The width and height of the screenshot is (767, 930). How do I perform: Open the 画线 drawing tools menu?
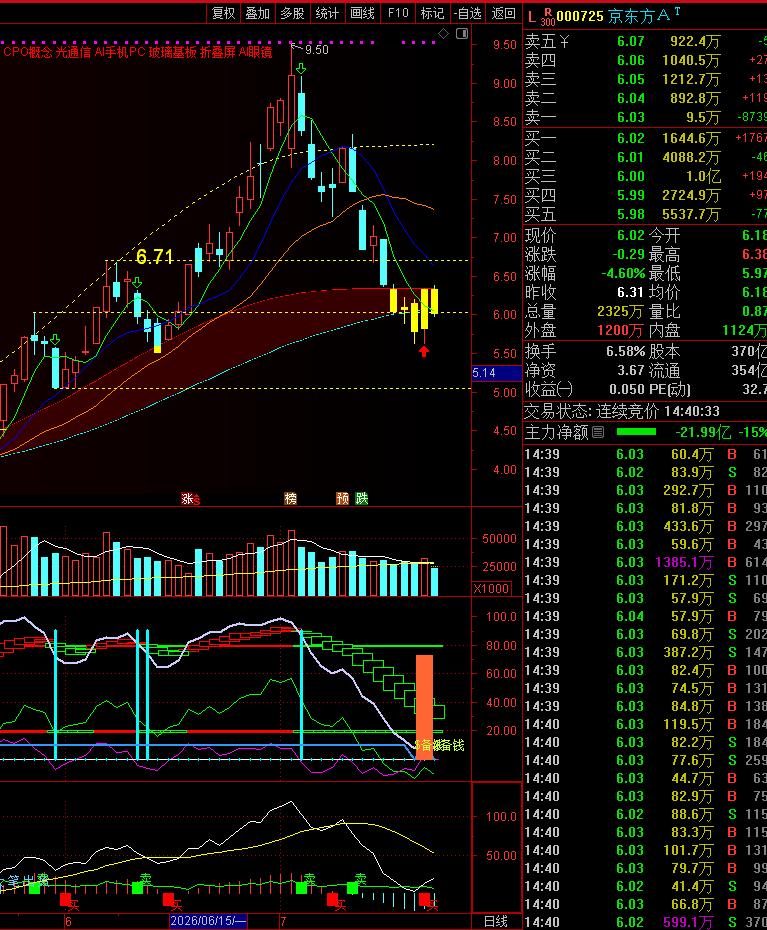click(362, 13)
